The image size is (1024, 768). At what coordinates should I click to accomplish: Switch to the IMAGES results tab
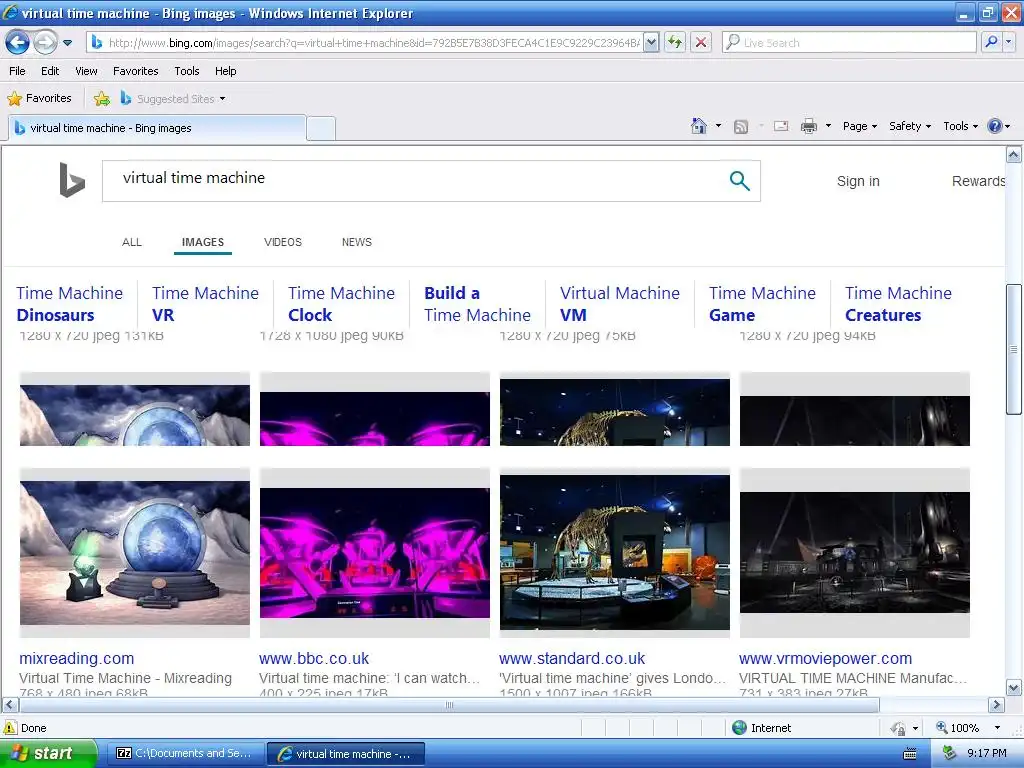pyautogui.click(x=203, y=242)
